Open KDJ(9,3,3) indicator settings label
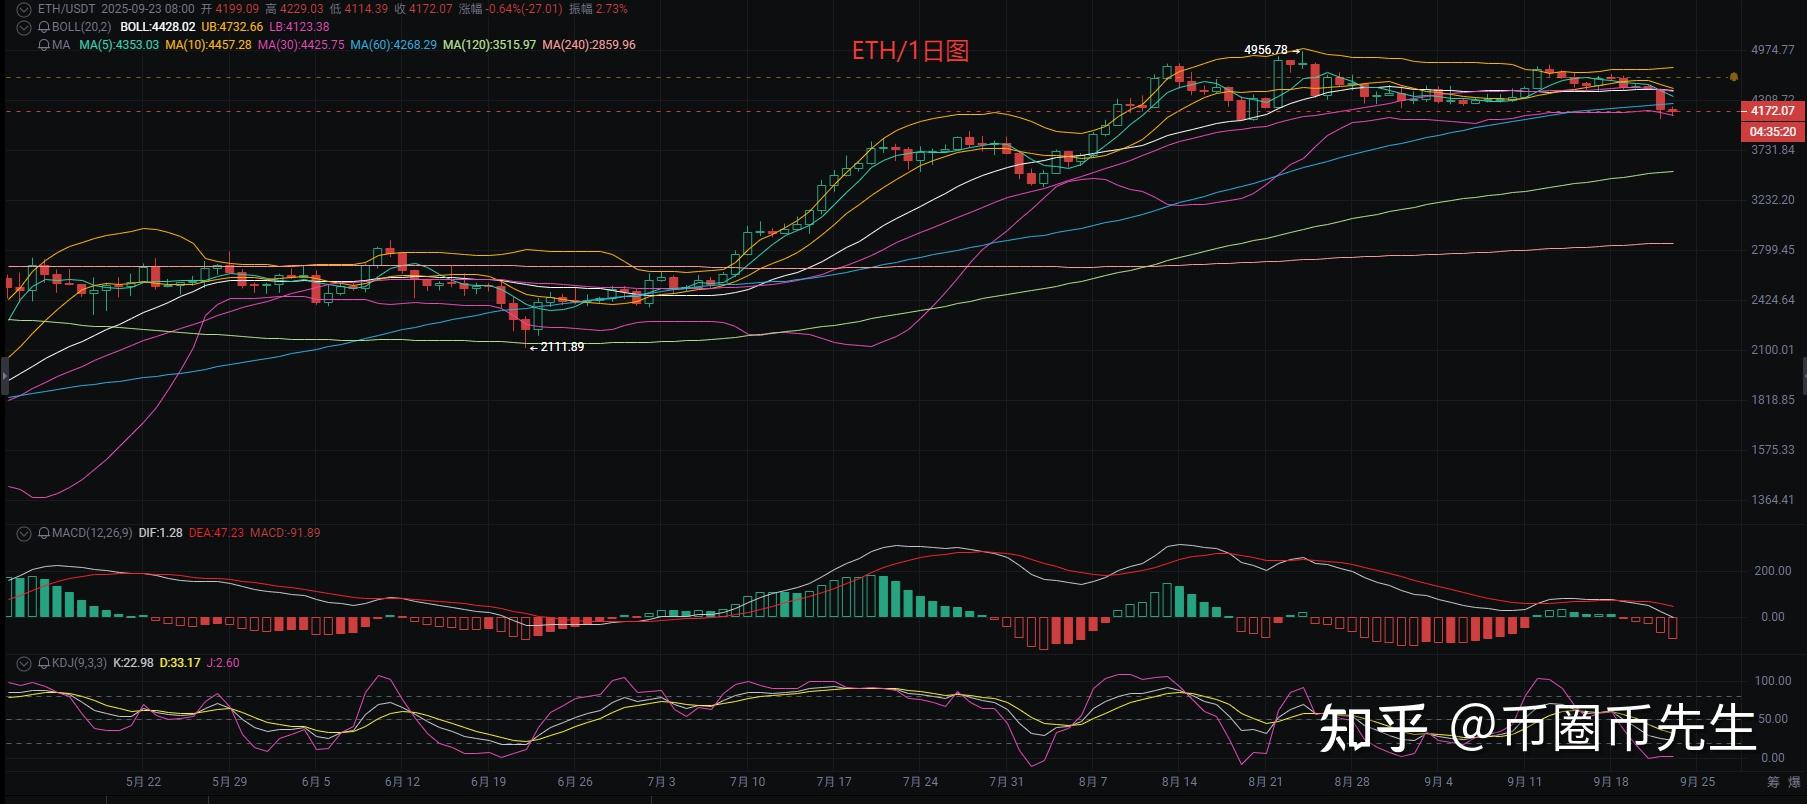Screen dimensions: 1807x804 pyautogui.click(x=78, y=663)
